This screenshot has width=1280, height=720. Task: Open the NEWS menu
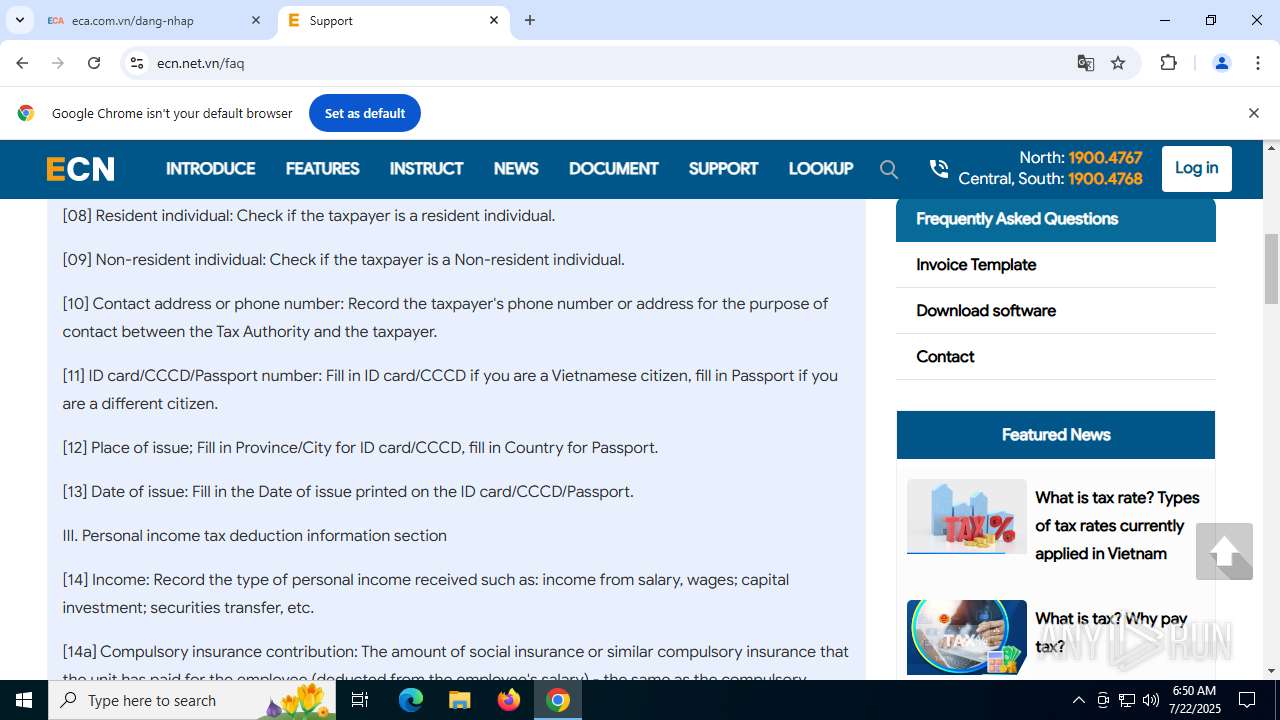tap(516, 169)
